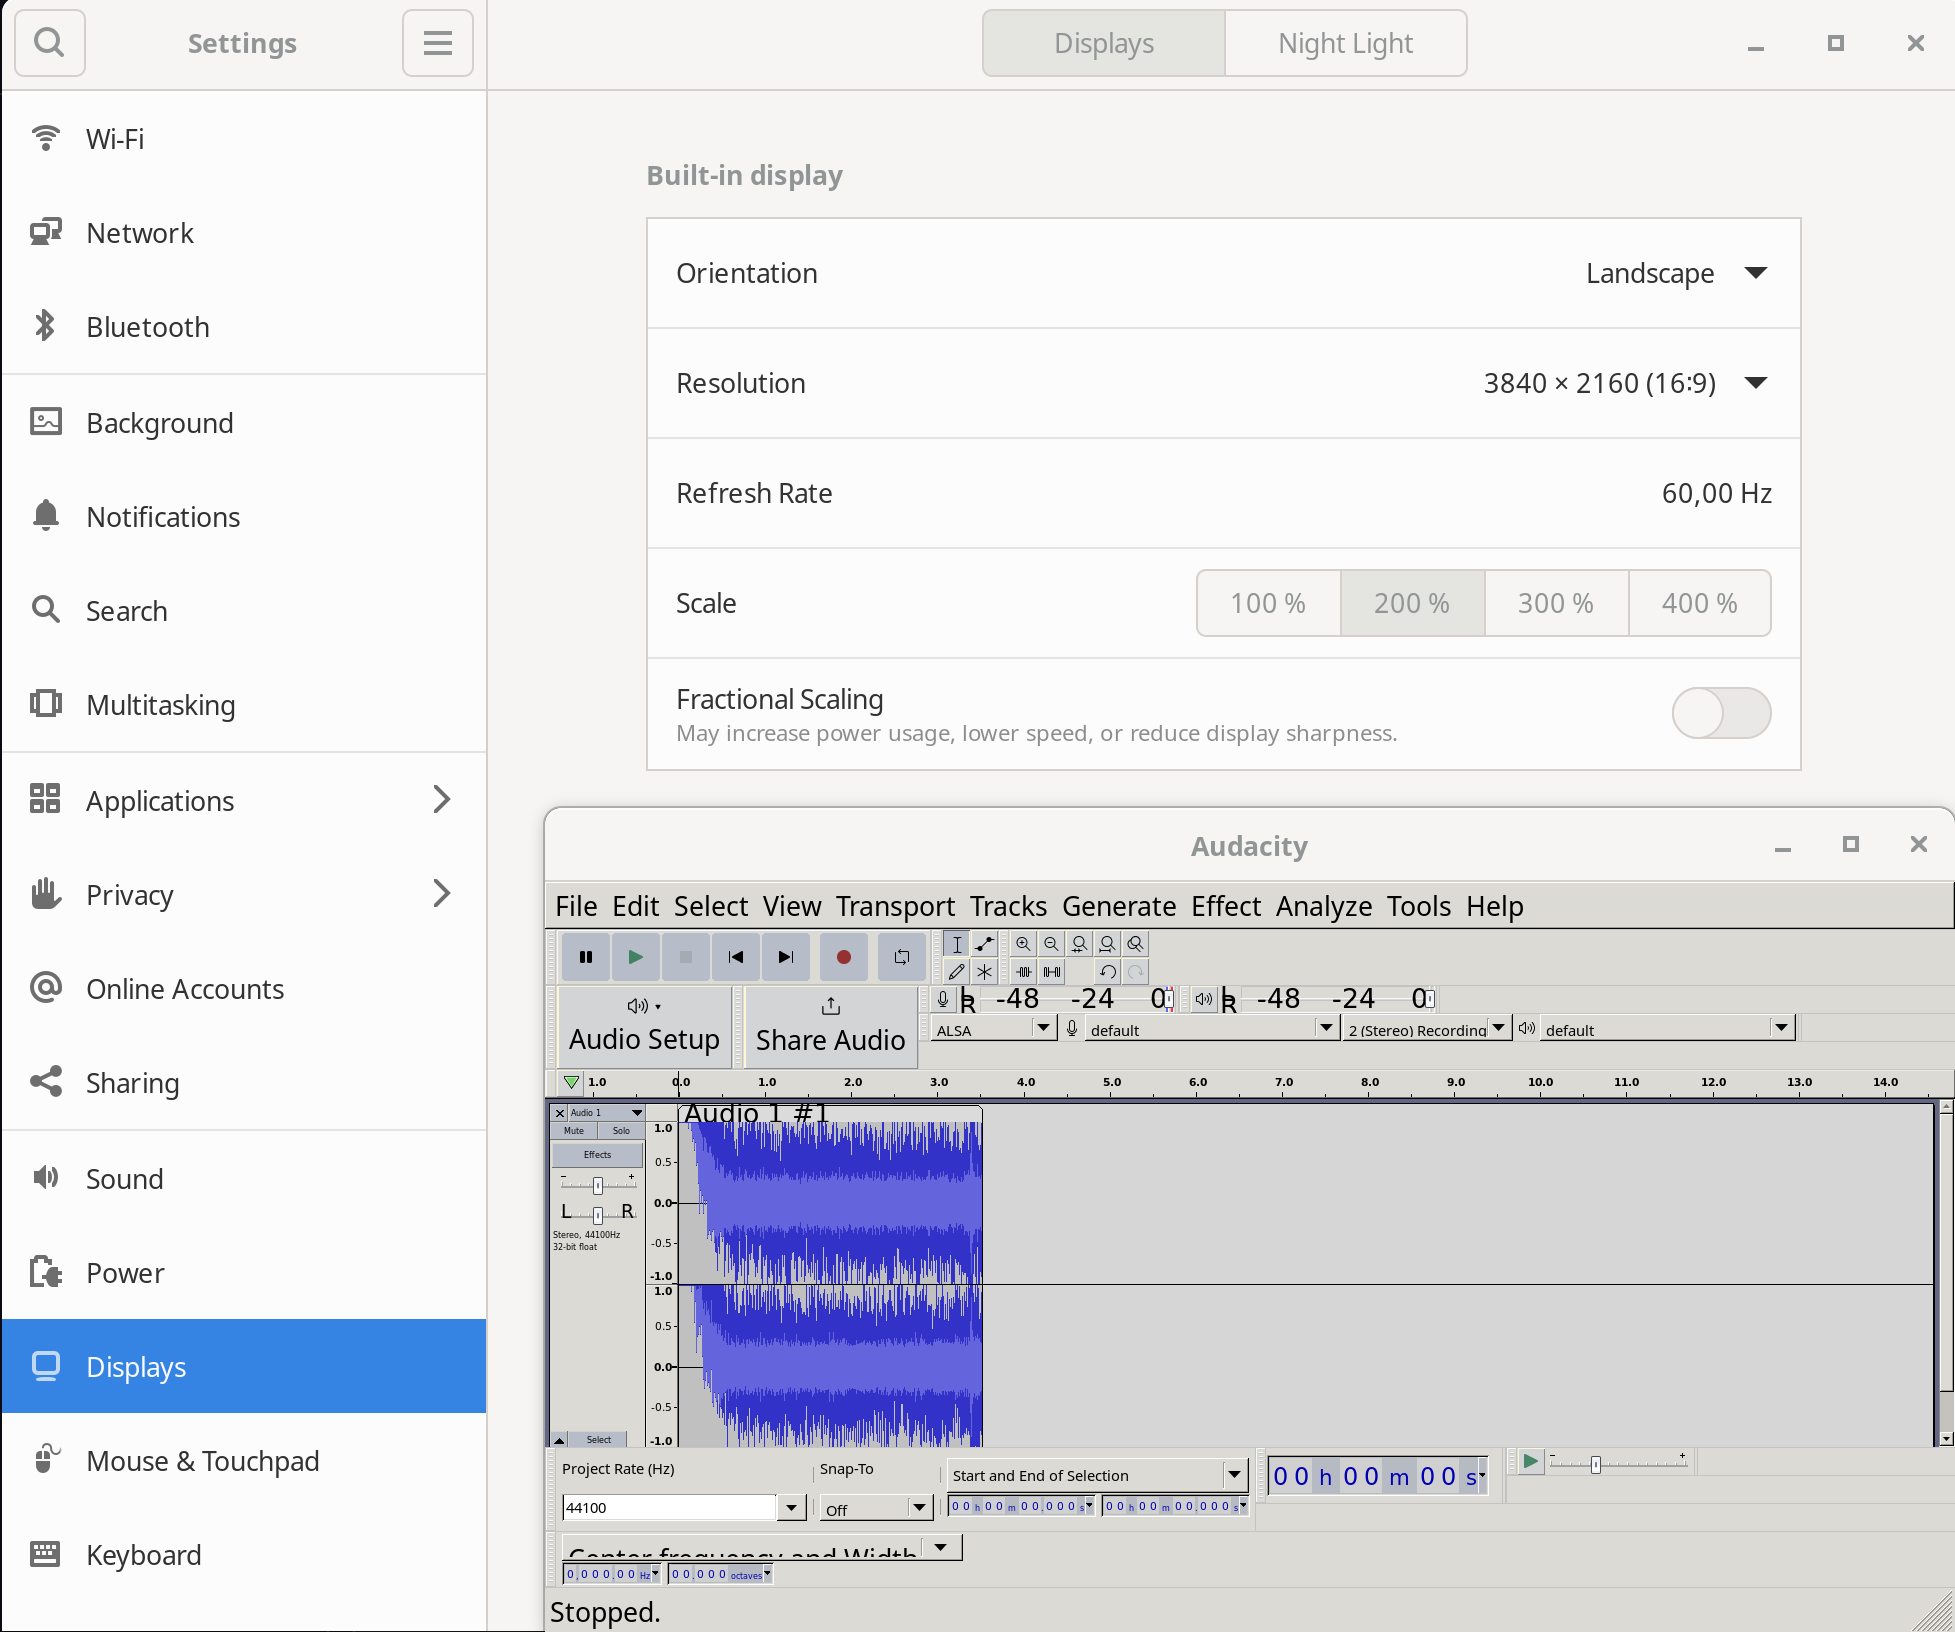Click the Zoom In magnifier icon
This screenshot has width=1955, height=1632.
pos(1023,943)
